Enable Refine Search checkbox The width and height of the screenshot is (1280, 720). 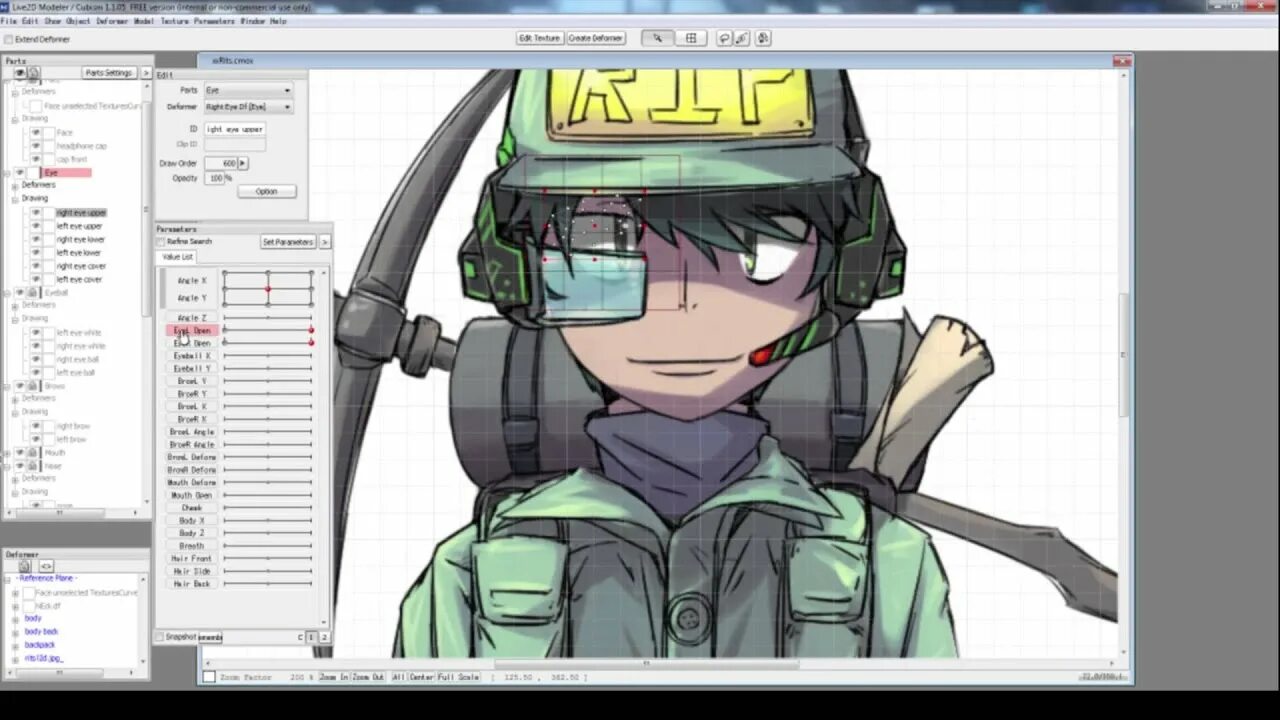(x=160, y=242)
